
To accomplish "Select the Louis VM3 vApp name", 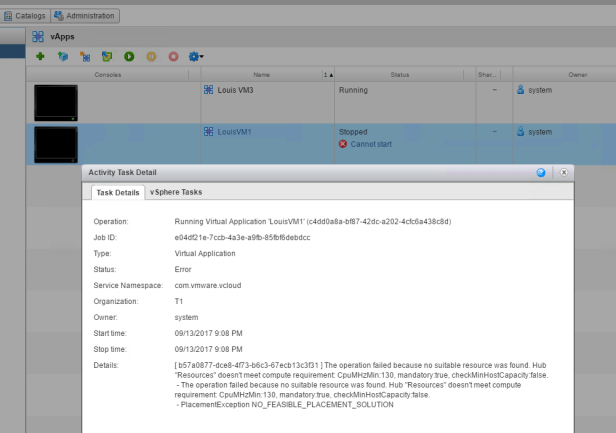I will pos(235,90).
